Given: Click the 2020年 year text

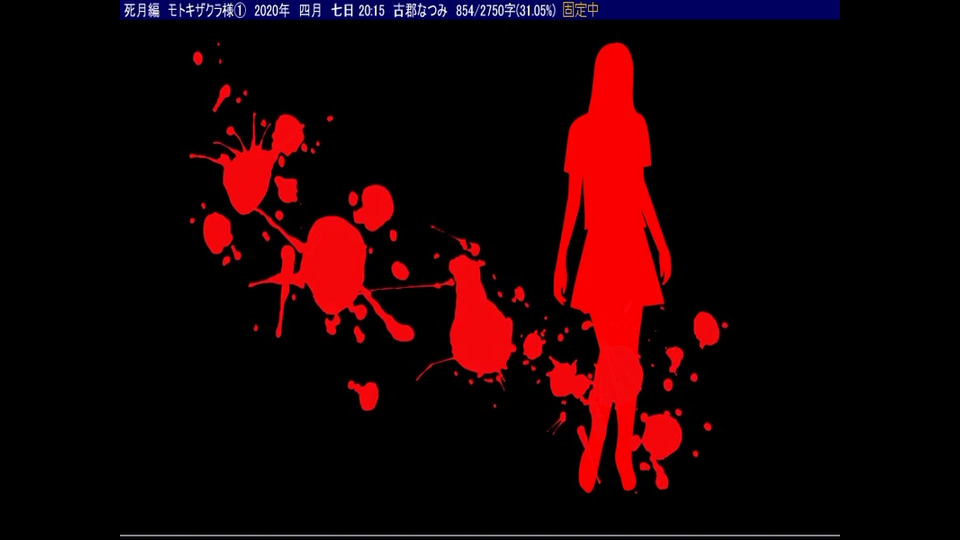Looking at the screenshot, I should [x=272, y=10].
